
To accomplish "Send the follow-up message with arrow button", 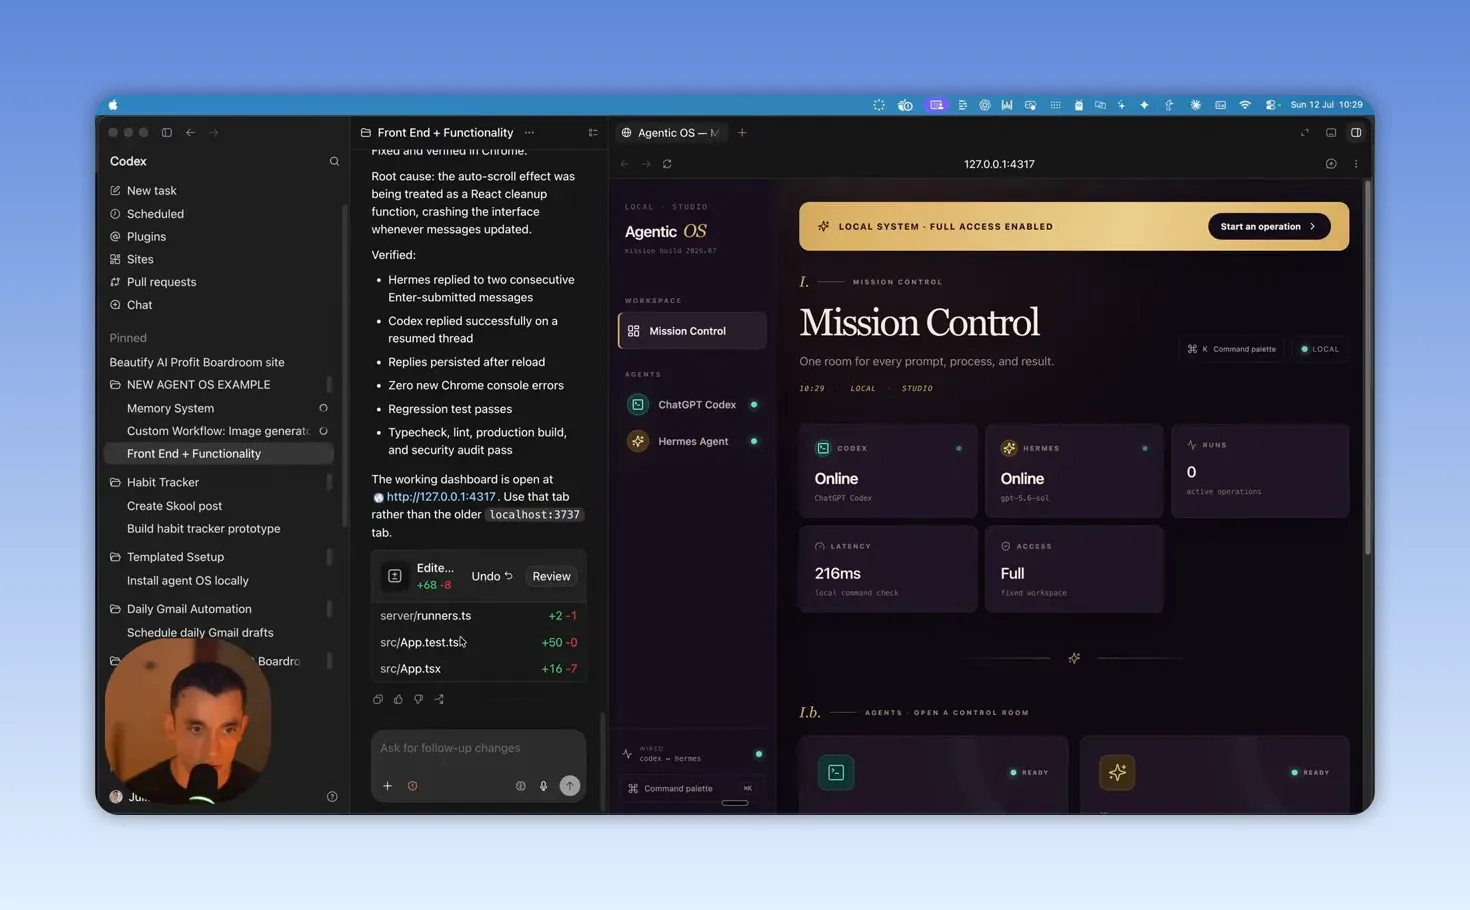I will click(570, 786).
